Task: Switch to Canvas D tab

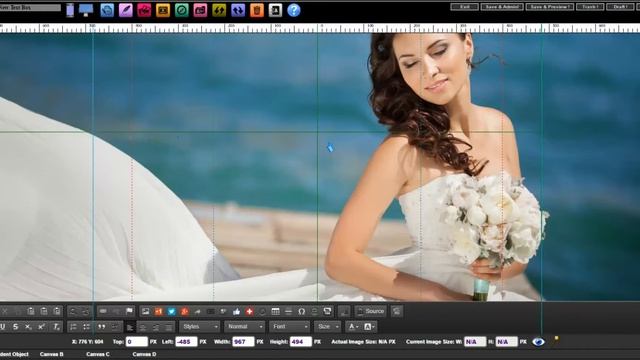Action: tap(144, 354)
